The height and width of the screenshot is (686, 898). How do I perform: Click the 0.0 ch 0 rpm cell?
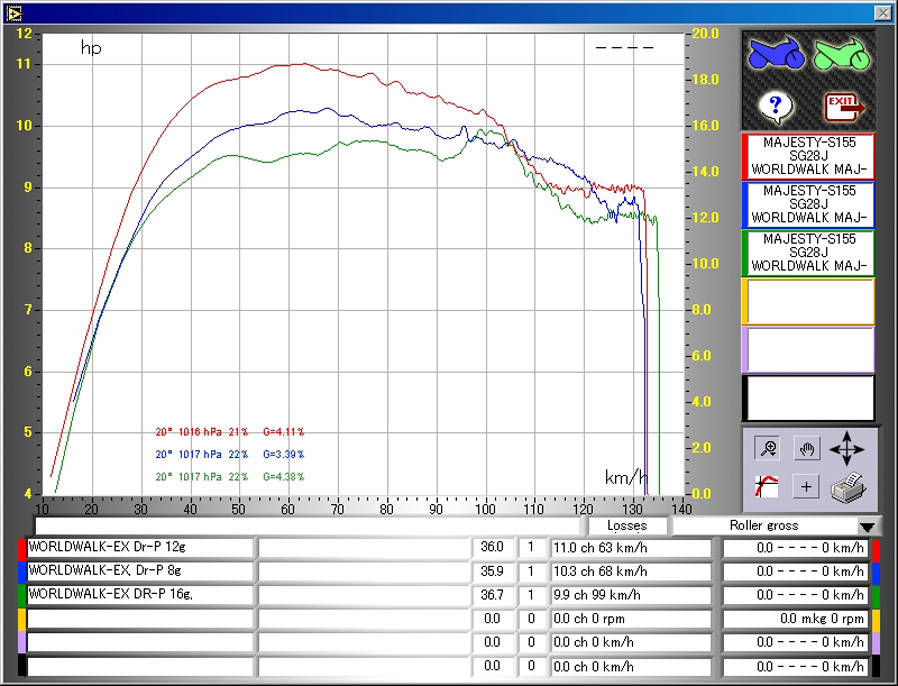[x=630, y=619]
